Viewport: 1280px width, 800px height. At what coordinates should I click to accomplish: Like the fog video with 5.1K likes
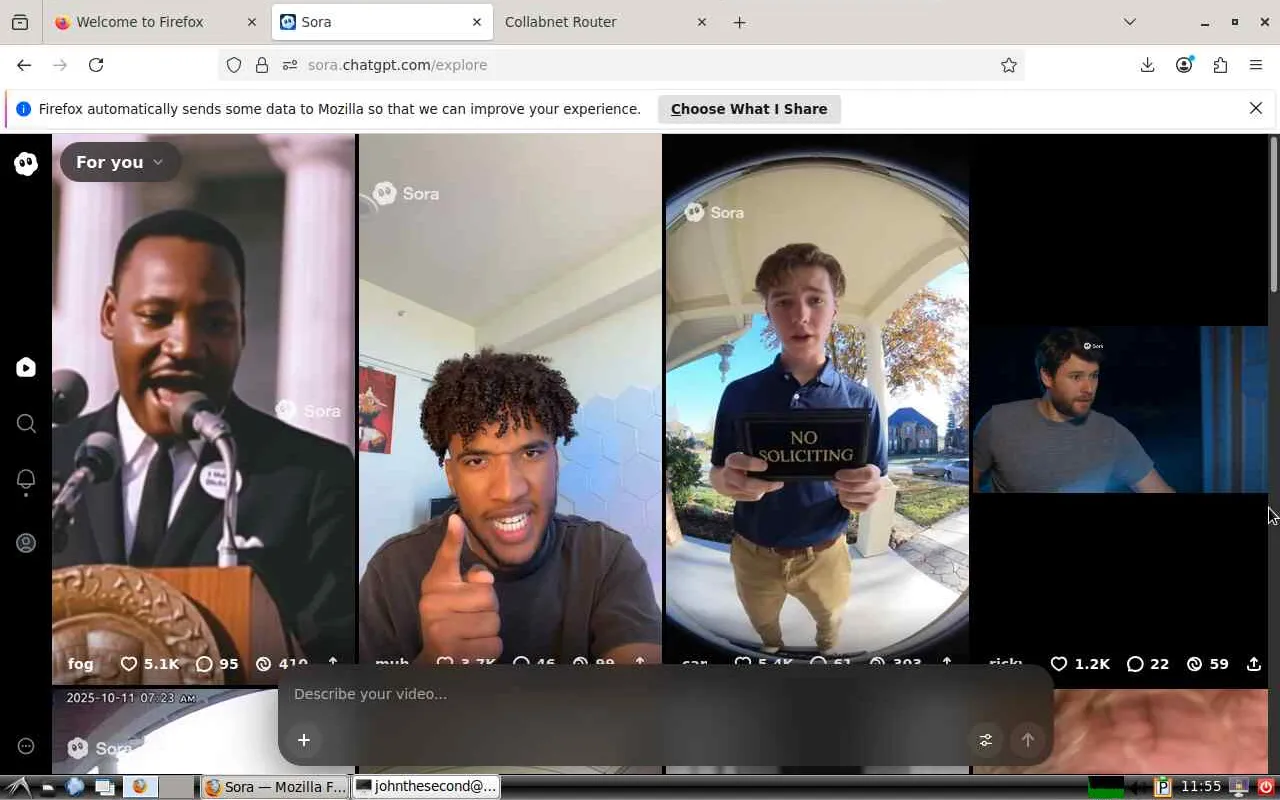click(x=150, y=664)
